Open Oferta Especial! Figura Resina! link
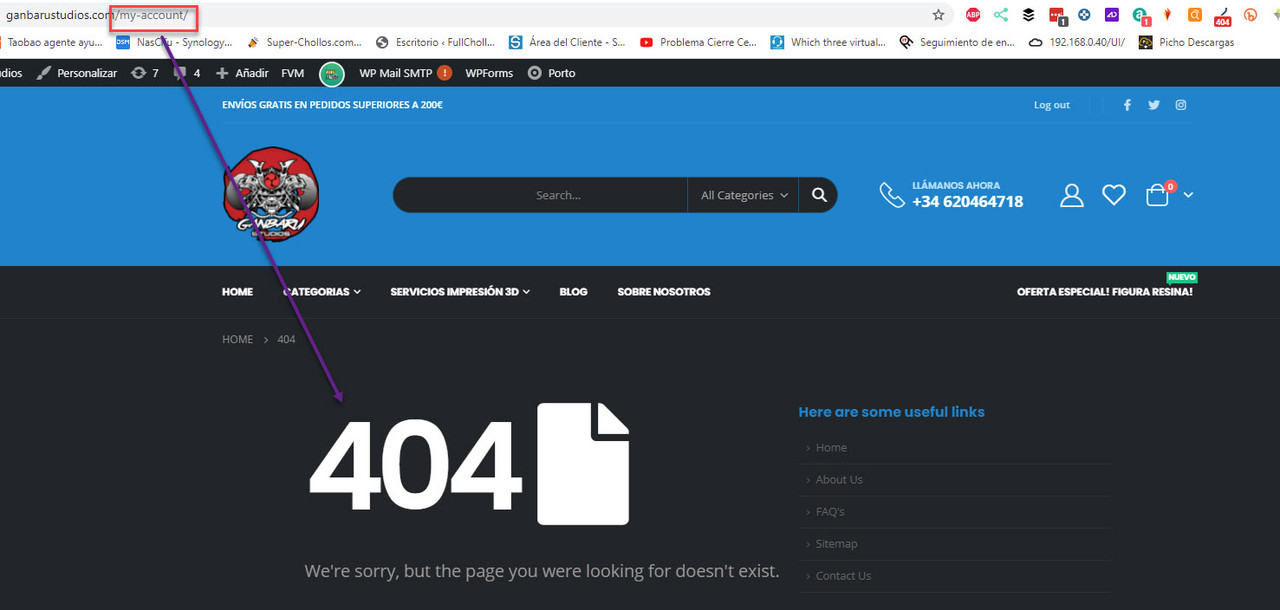 [x=1105, y=292]
